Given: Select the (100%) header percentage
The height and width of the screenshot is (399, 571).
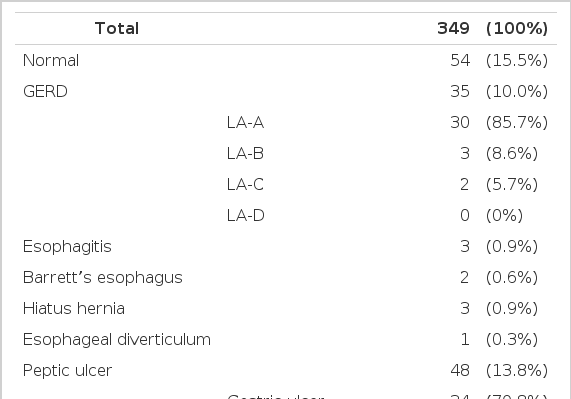Looking at the screenshot, I should (x=517, y=28).
